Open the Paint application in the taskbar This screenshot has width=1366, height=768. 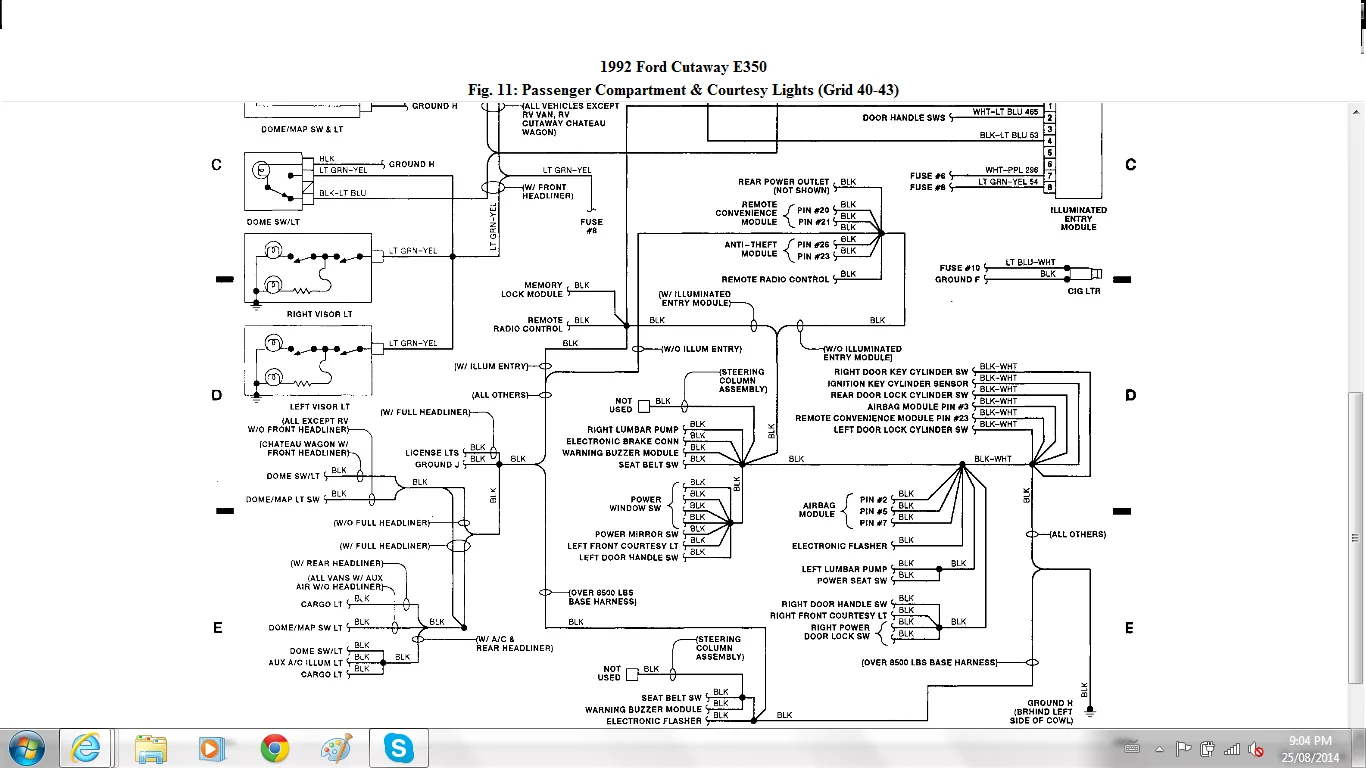(336, 748)
